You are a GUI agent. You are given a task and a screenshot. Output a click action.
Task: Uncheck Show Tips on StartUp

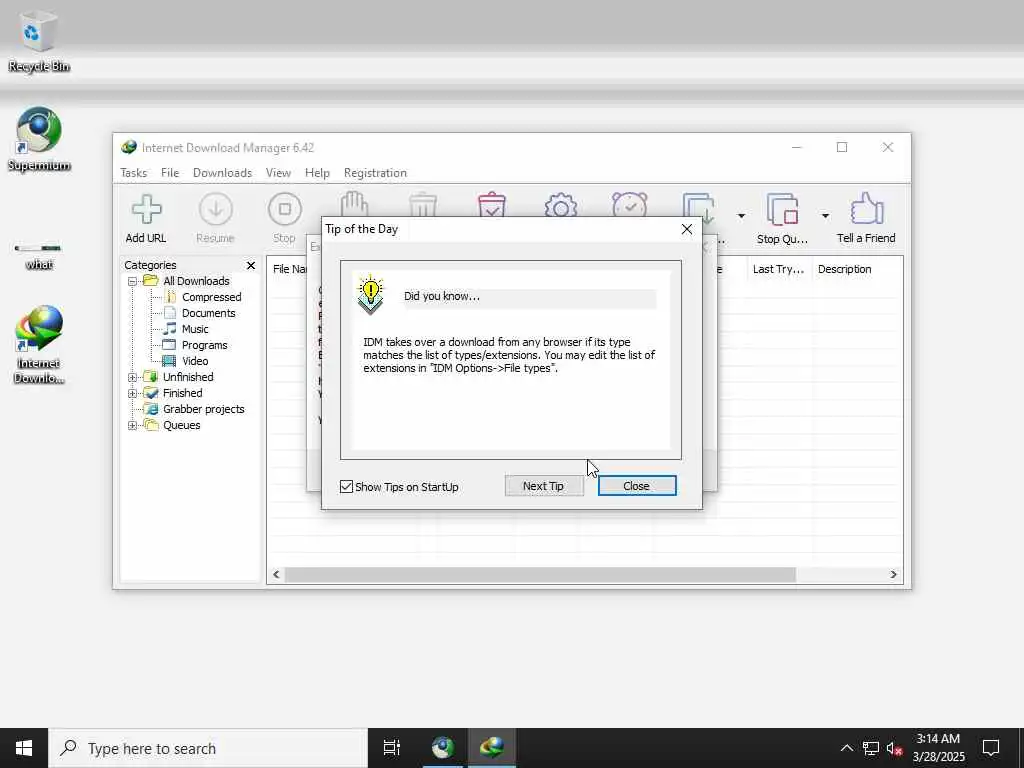click(x=347, y=487)
